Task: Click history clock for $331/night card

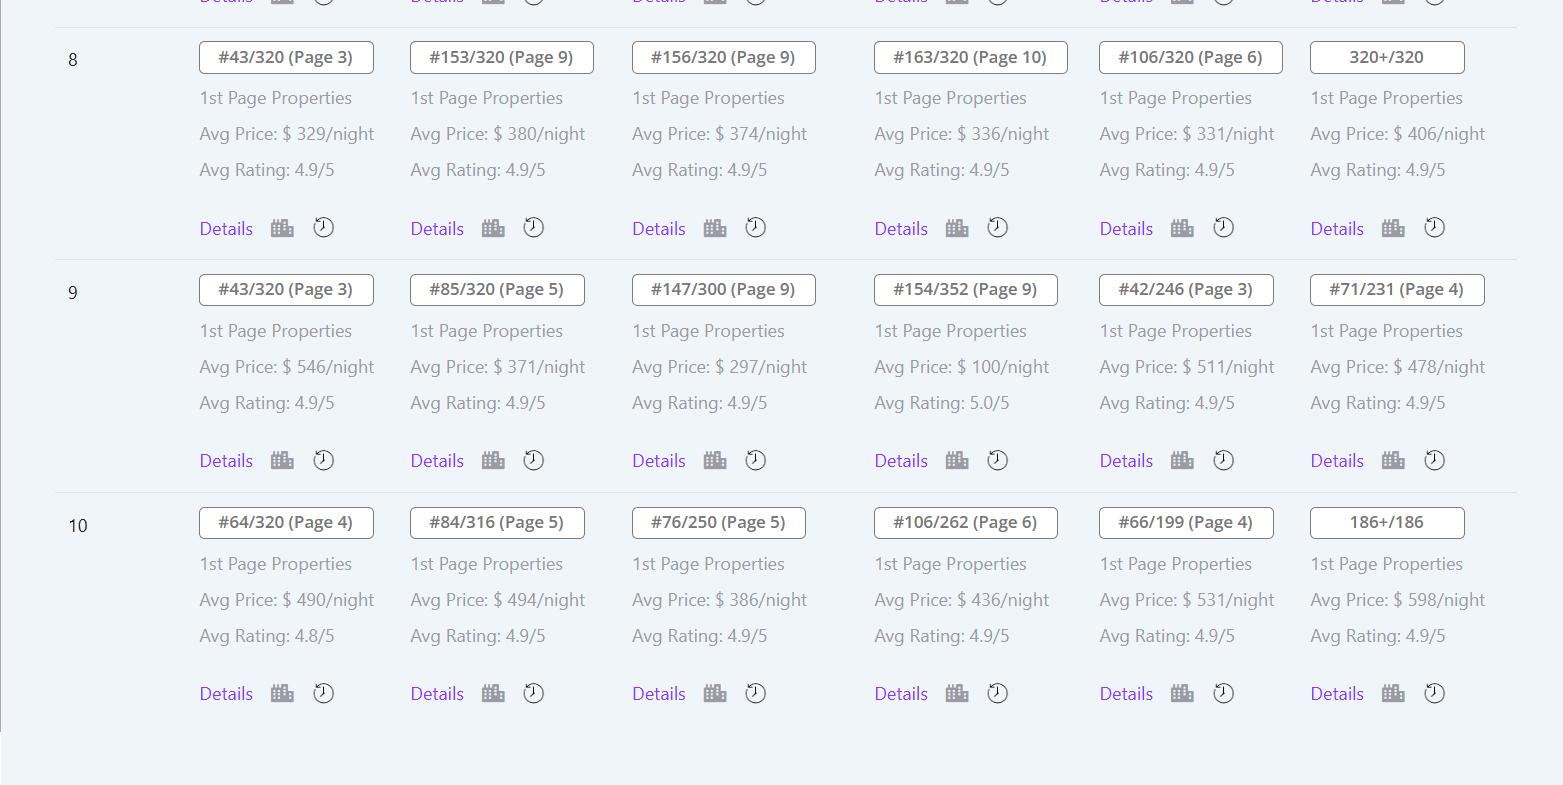Action: [x=1223, y=228]
